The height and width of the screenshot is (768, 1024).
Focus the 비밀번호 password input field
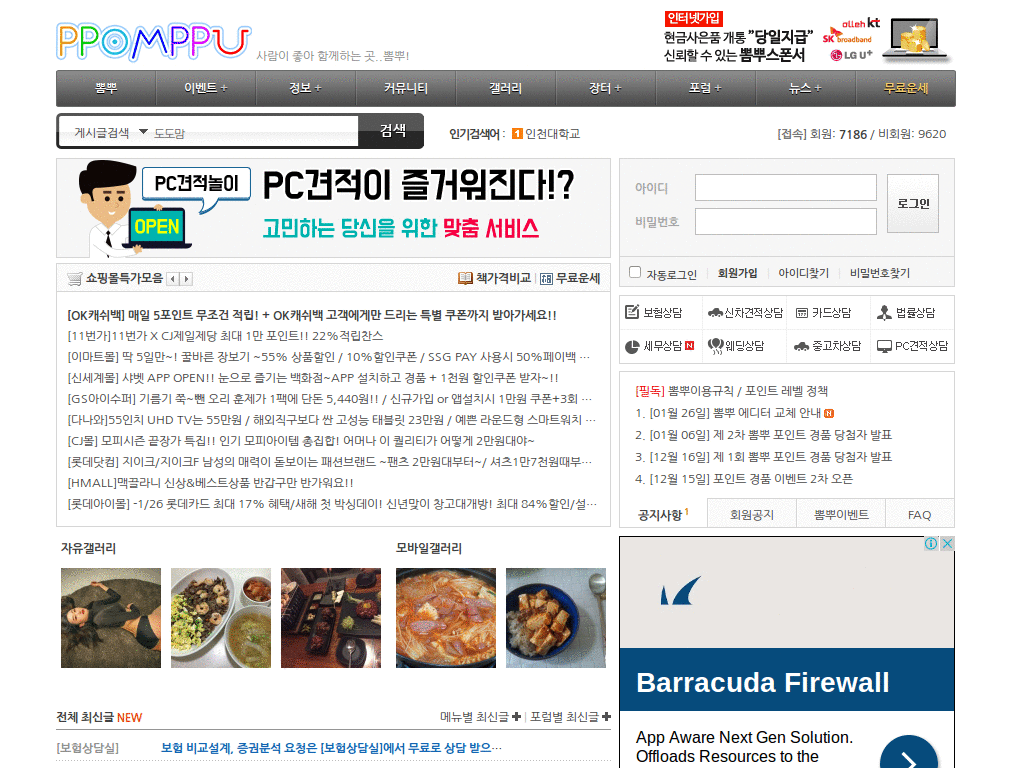786,221
